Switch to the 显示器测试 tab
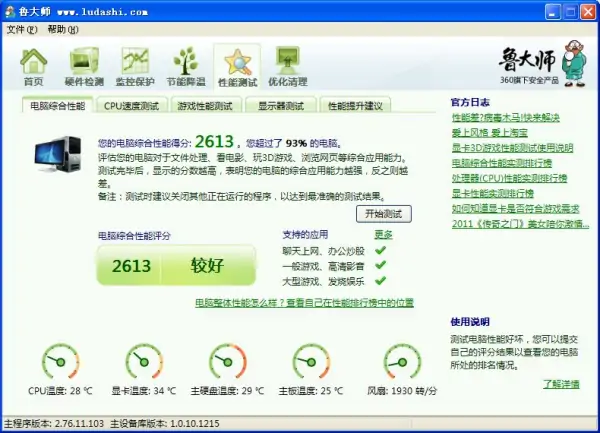The image size is (600, 433). [281, 106]
